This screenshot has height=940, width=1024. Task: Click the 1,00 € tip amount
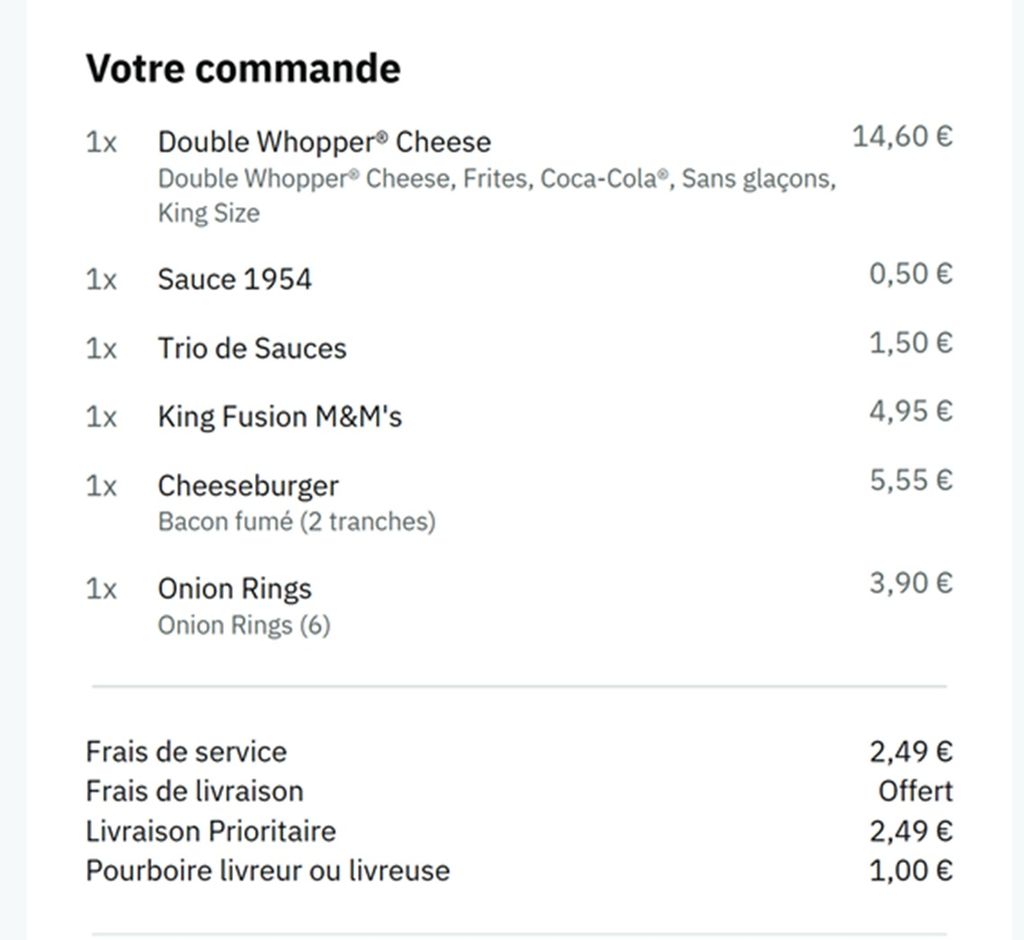click(910, 871)
